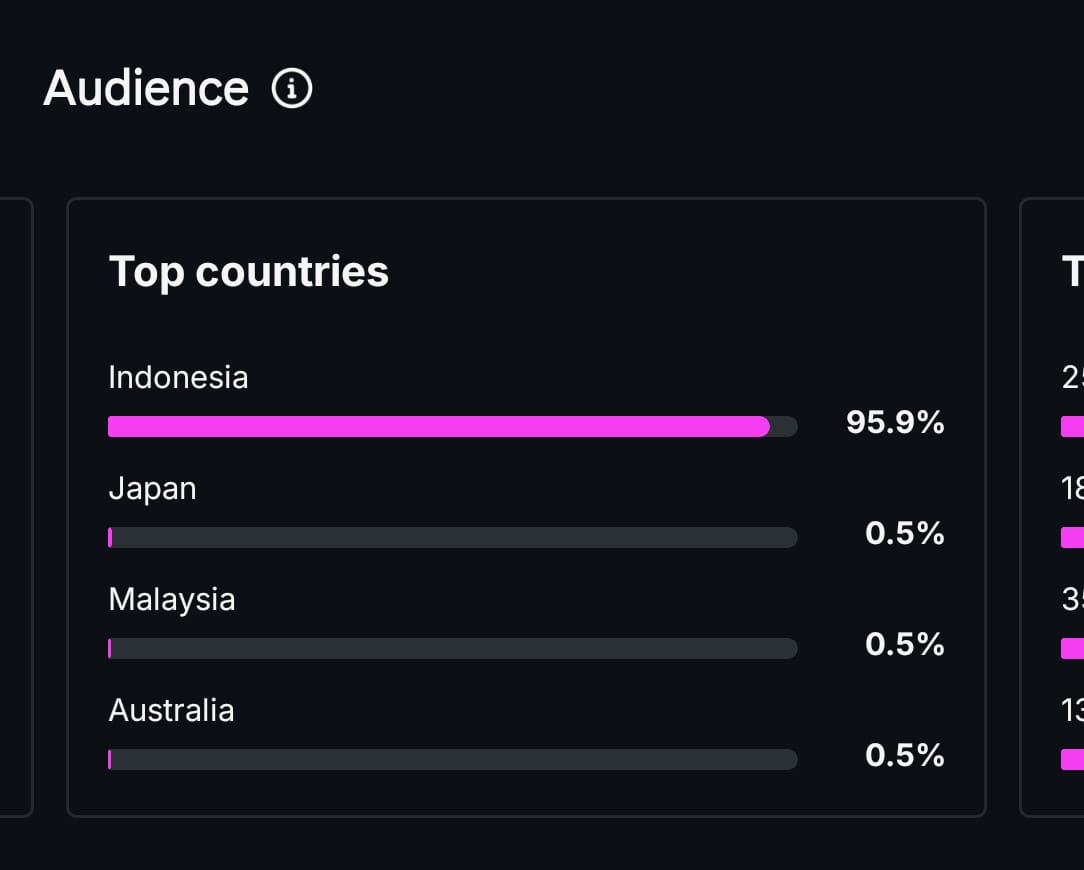
Task: Click the 0.5% value beside Australia's bar
Action: tap(904, 756)
